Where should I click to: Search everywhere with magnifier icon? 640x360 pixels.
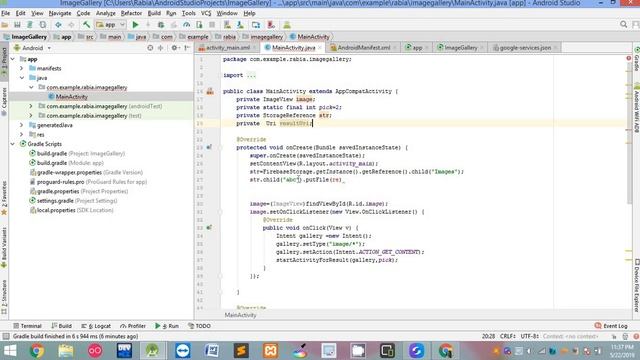(623, 24)
